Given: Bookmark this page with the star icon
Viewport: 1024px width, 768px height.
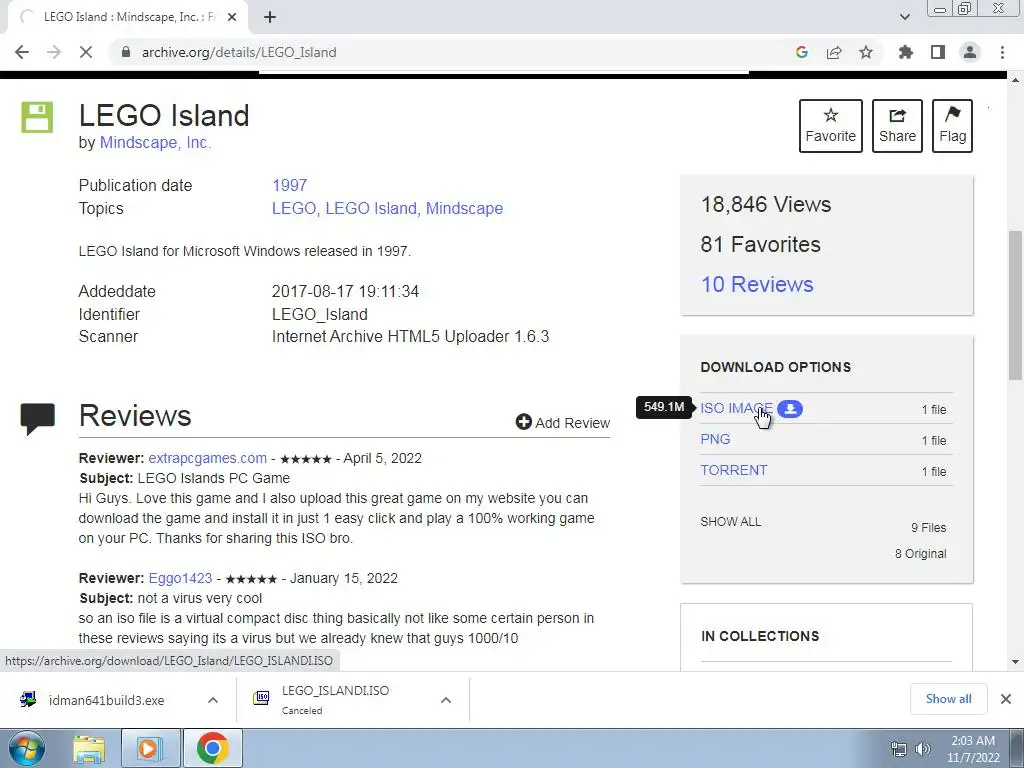Looking at the screenshot, I should (866, 52).
